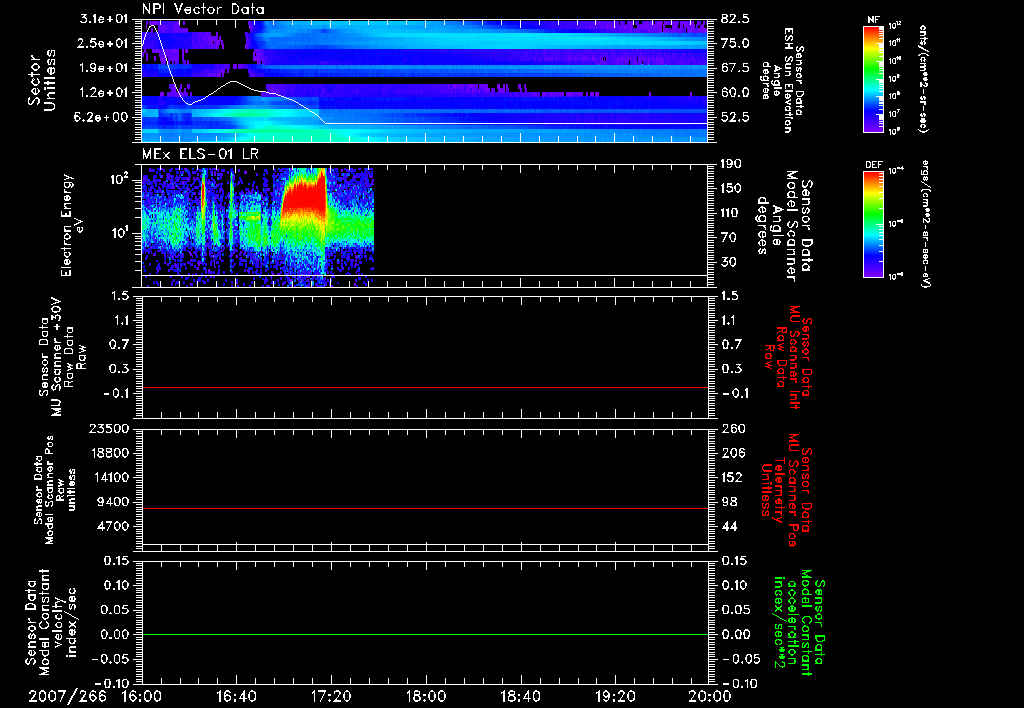The image size is (1024, 708).
Task: Click the "Electron Energy eV" axis label
Action: 72,225
